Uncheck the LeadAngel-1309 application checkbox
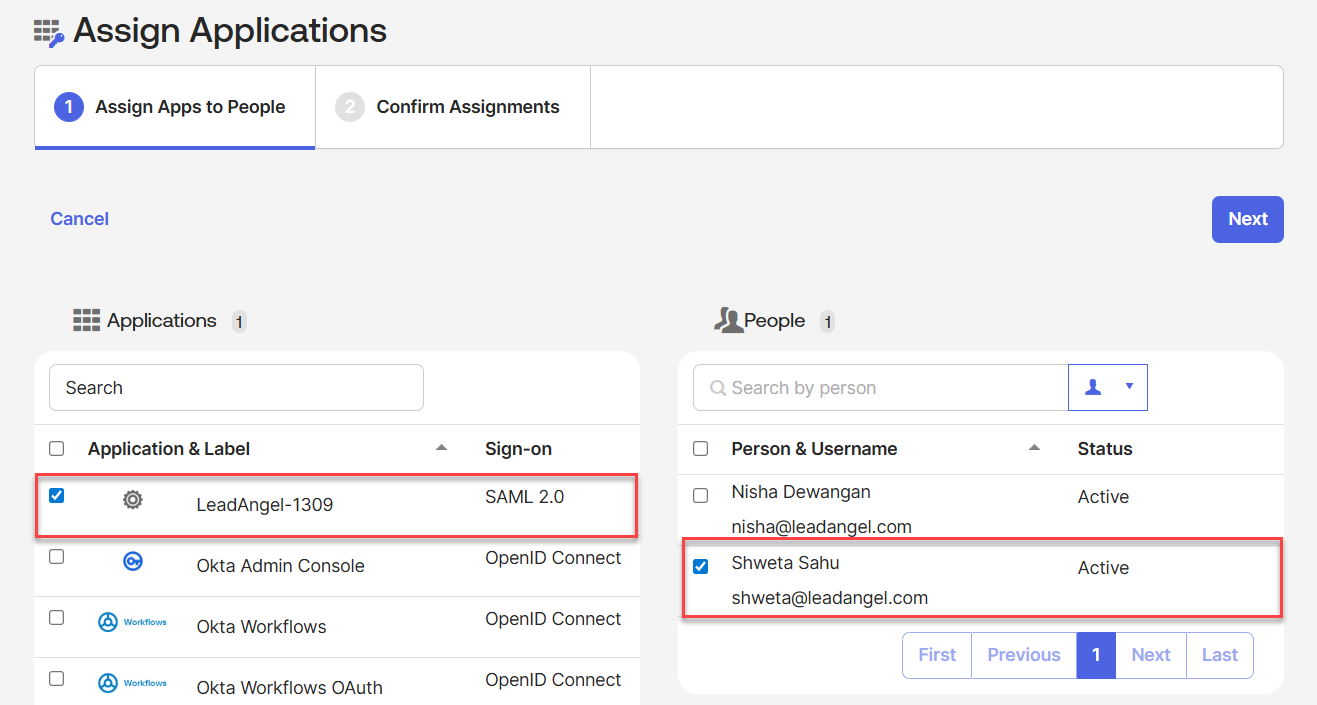Image resolution: width=1317 pixels, height=705 pixels. (57, 496)
